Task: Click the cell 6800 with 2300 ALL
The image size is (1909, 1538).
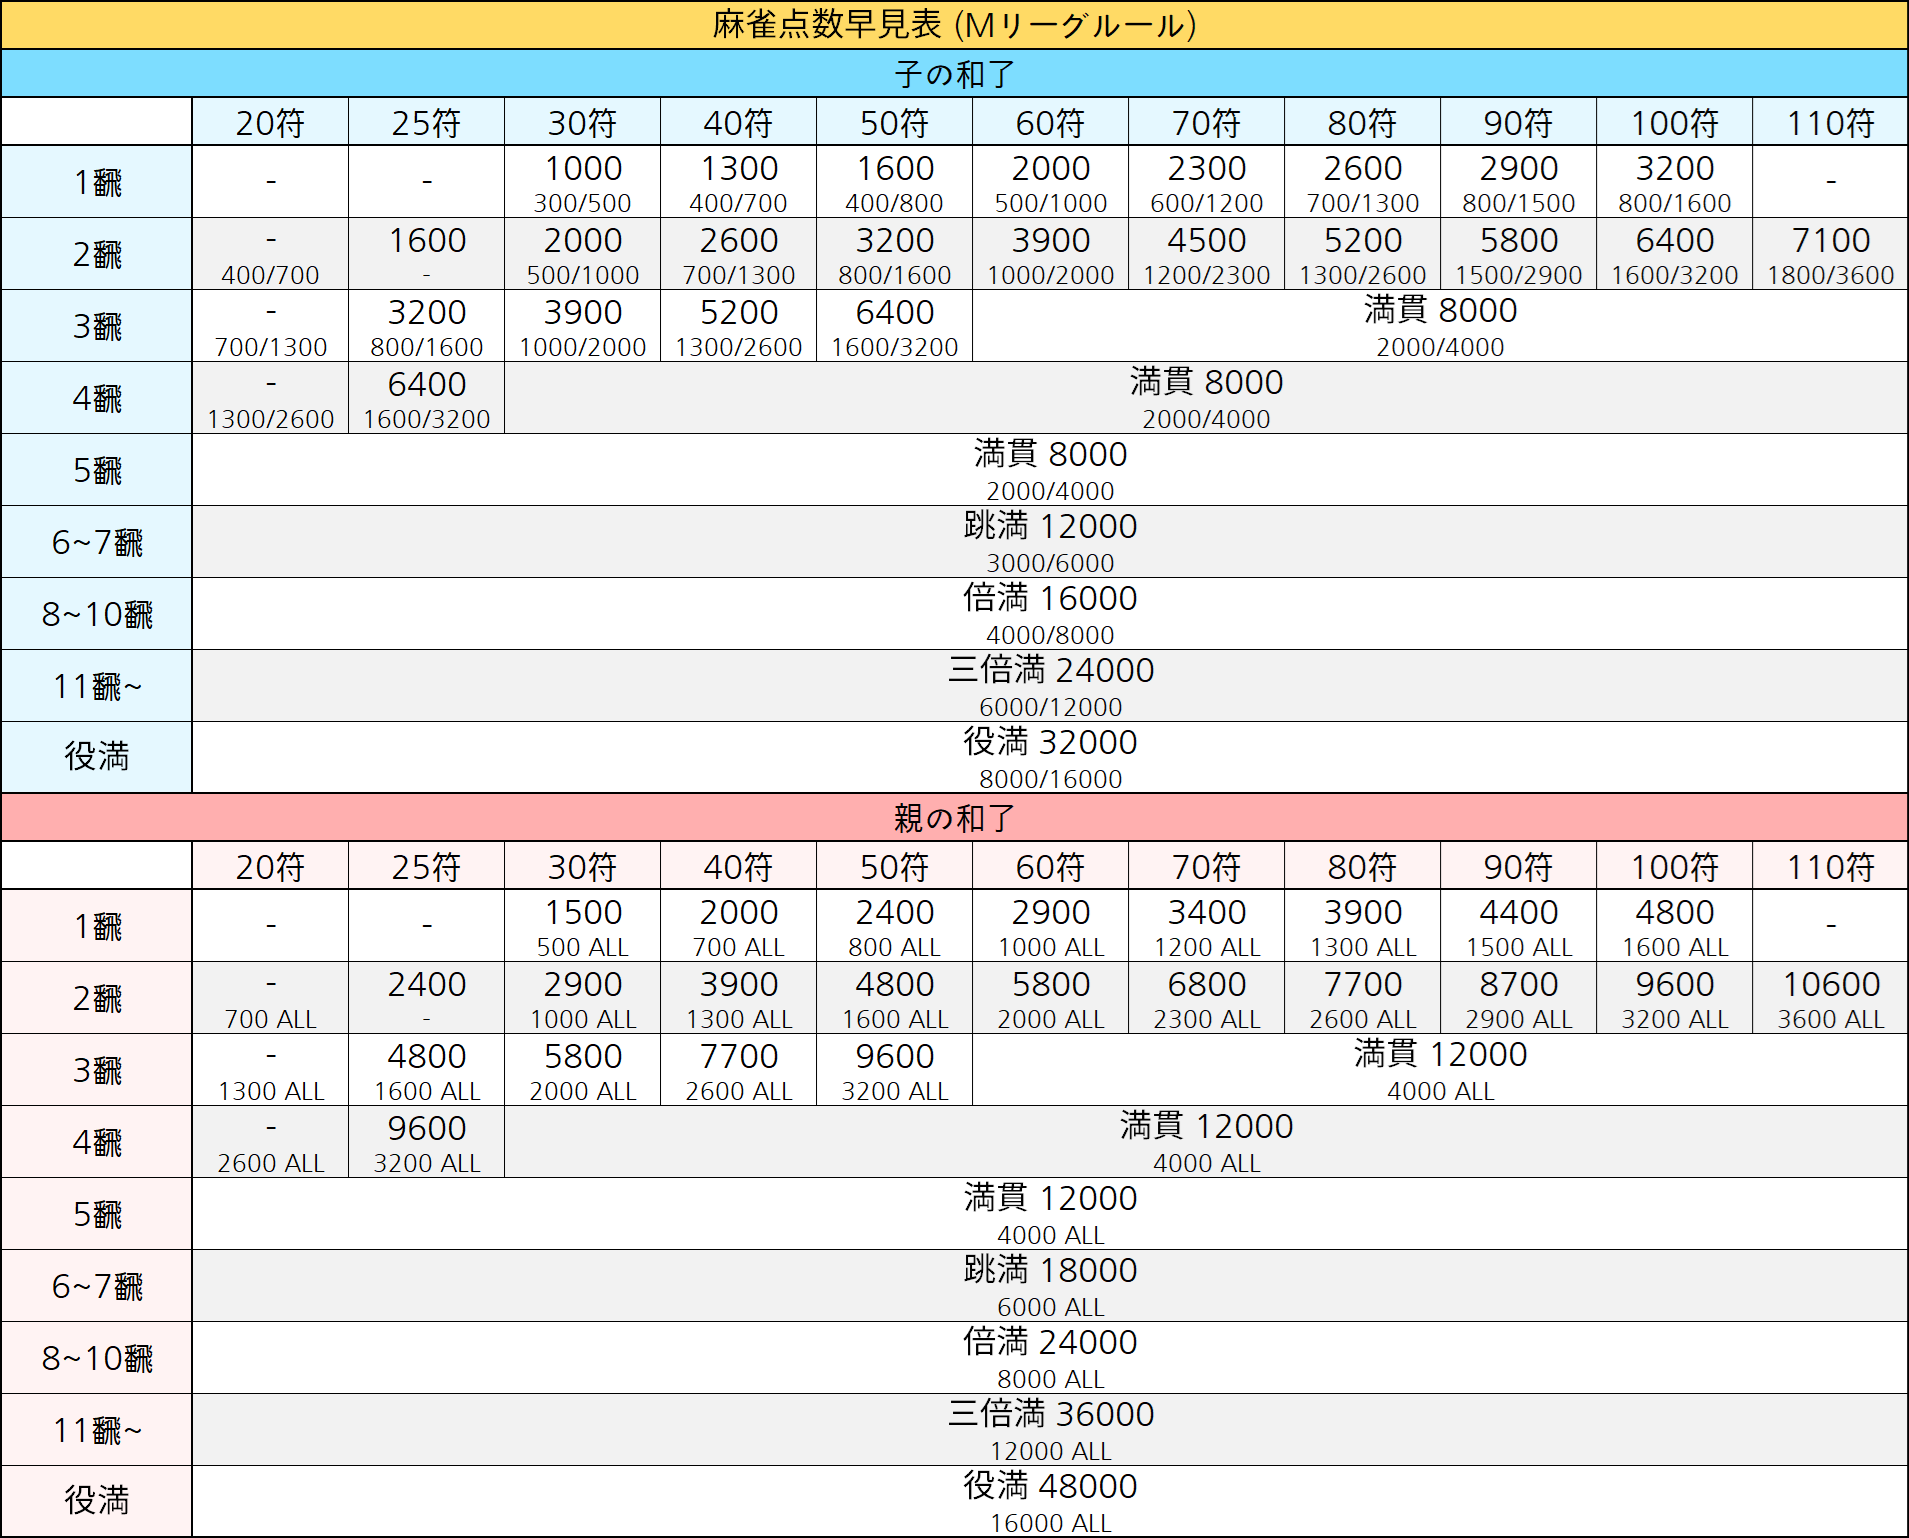Action: pyautogui.click(x=1206, y=998)
